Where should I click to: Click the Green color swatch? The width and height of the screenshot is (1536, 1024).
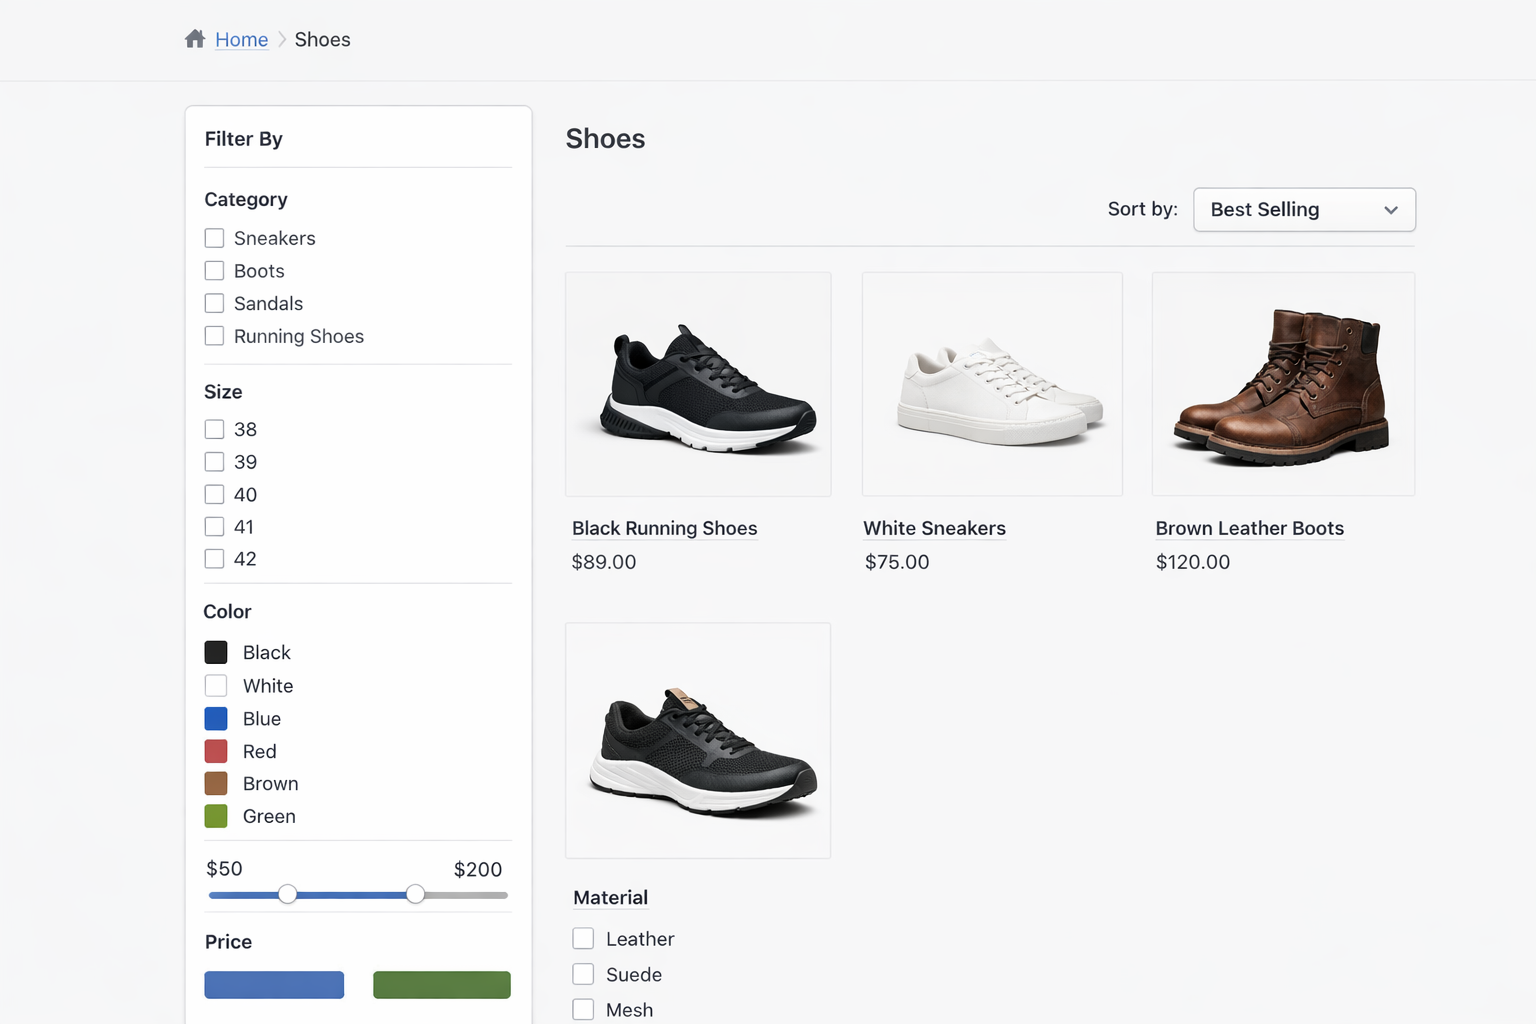[x=216, y=816]
